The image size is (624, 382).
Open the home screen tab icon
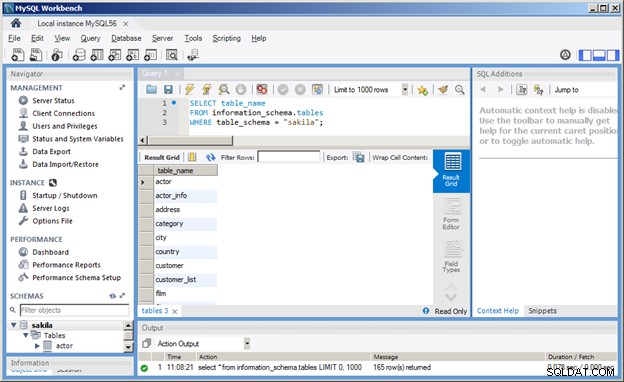click(16, 23)
